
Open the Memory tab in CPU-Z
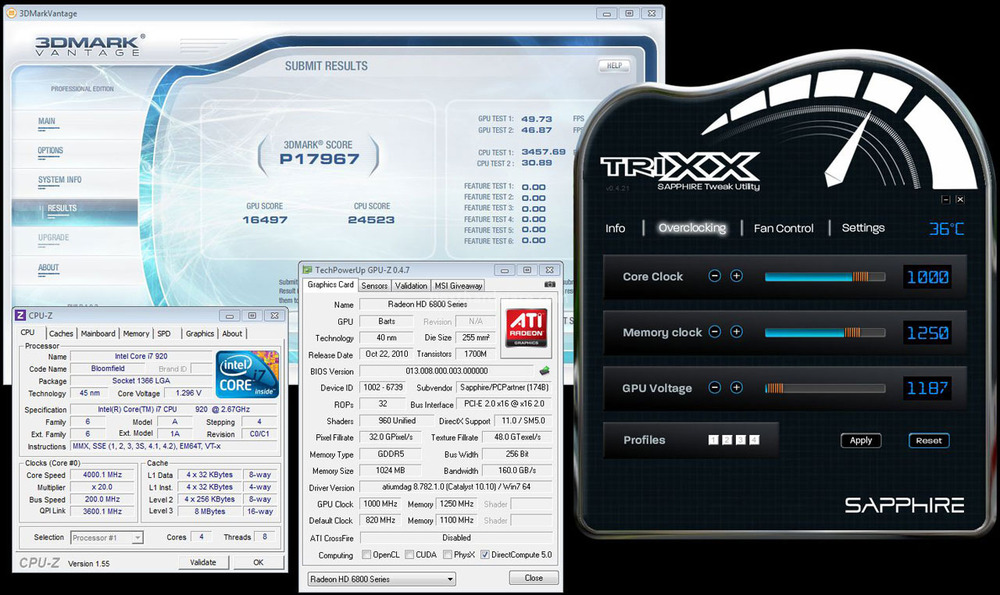tap(136, 334)
